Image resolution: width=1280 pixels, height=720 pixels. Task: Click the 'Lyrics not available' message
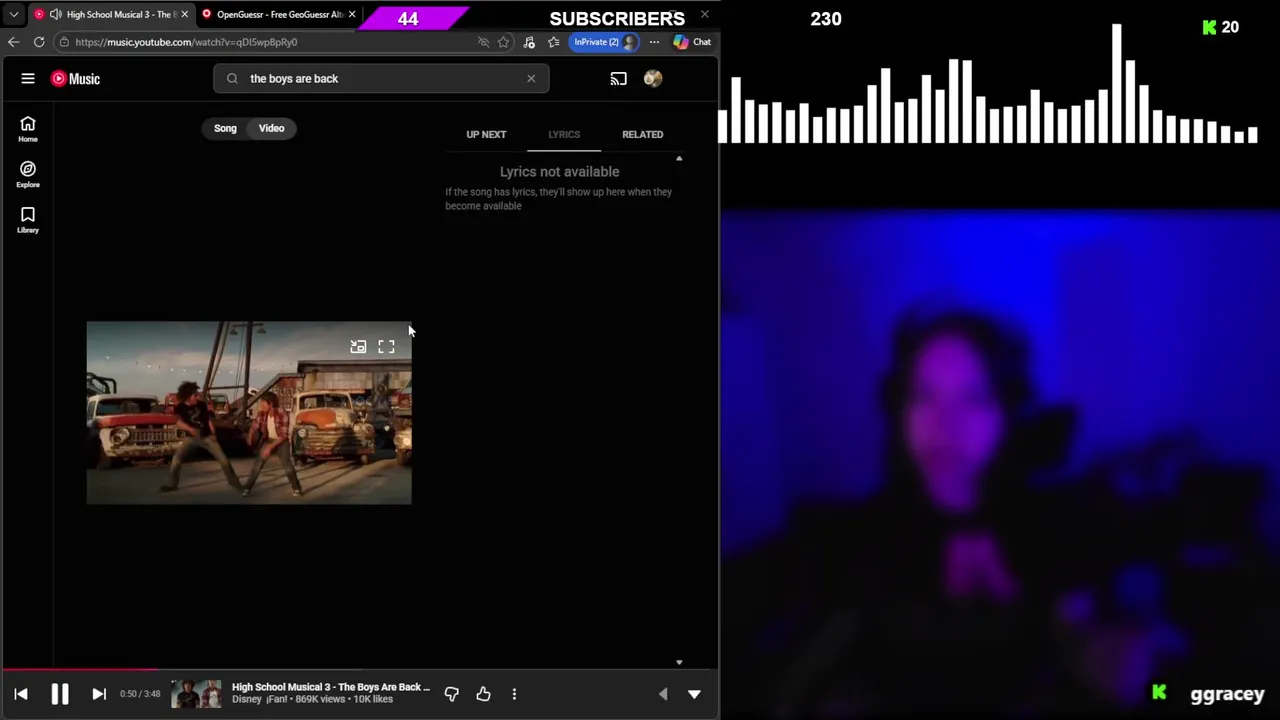(x=559, y=172)
